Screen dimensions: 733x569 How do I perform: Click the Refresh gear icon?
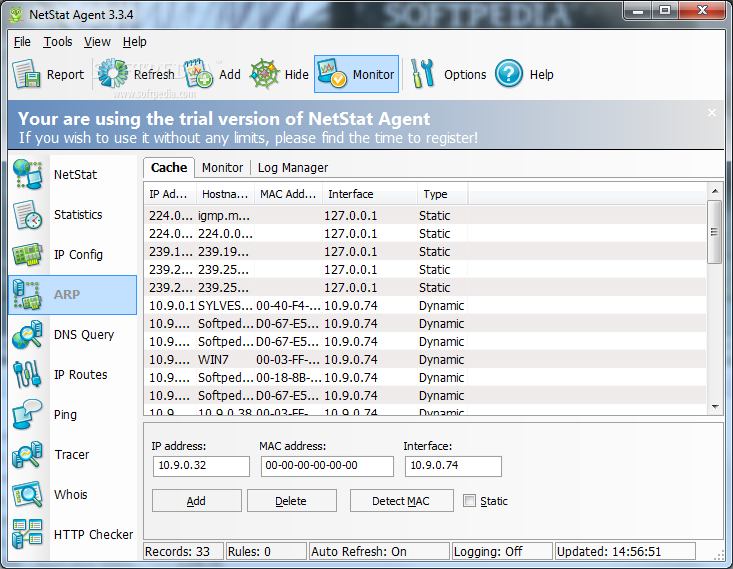pos(113,73)
